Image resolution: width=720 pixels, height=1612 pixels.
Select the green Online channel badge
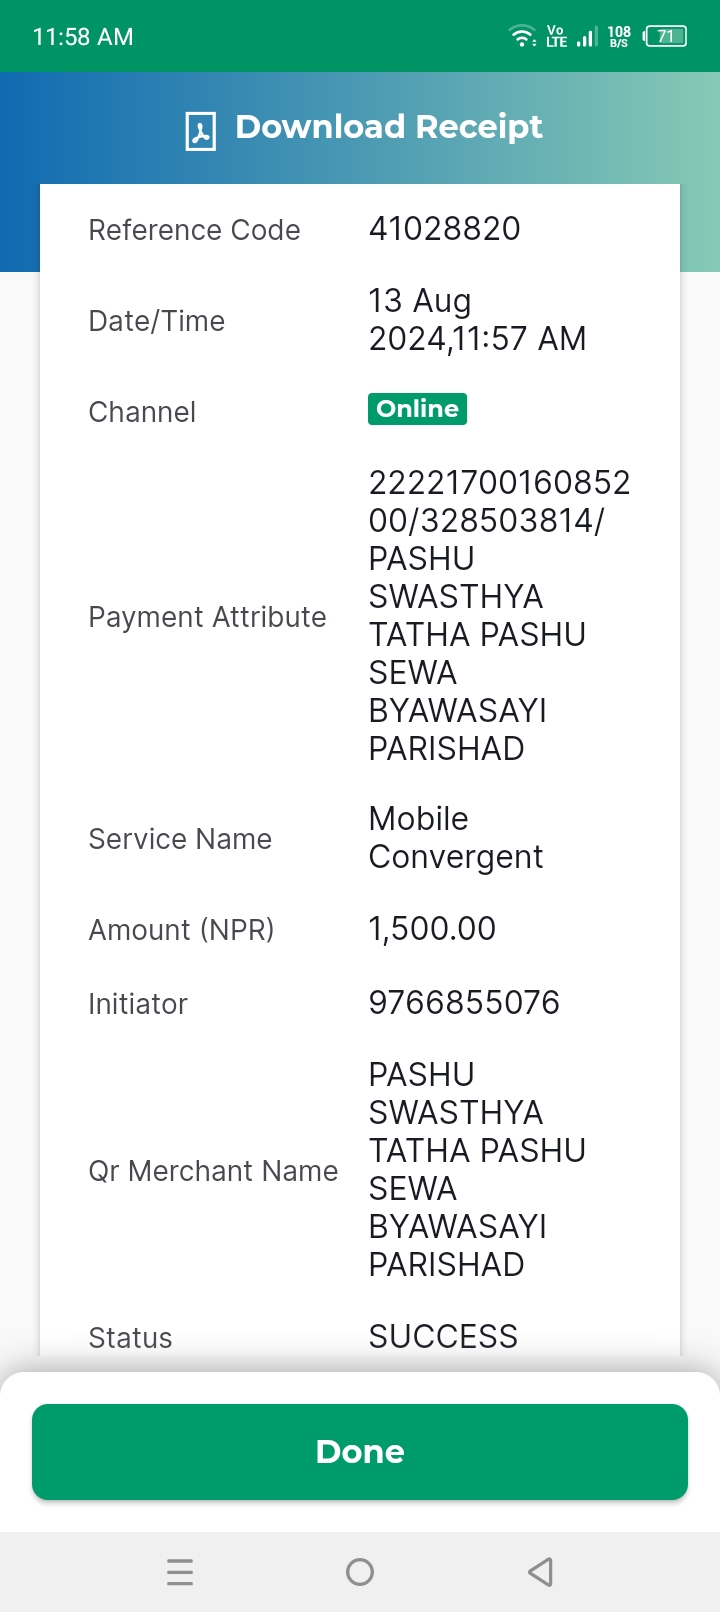pos(417,409)
